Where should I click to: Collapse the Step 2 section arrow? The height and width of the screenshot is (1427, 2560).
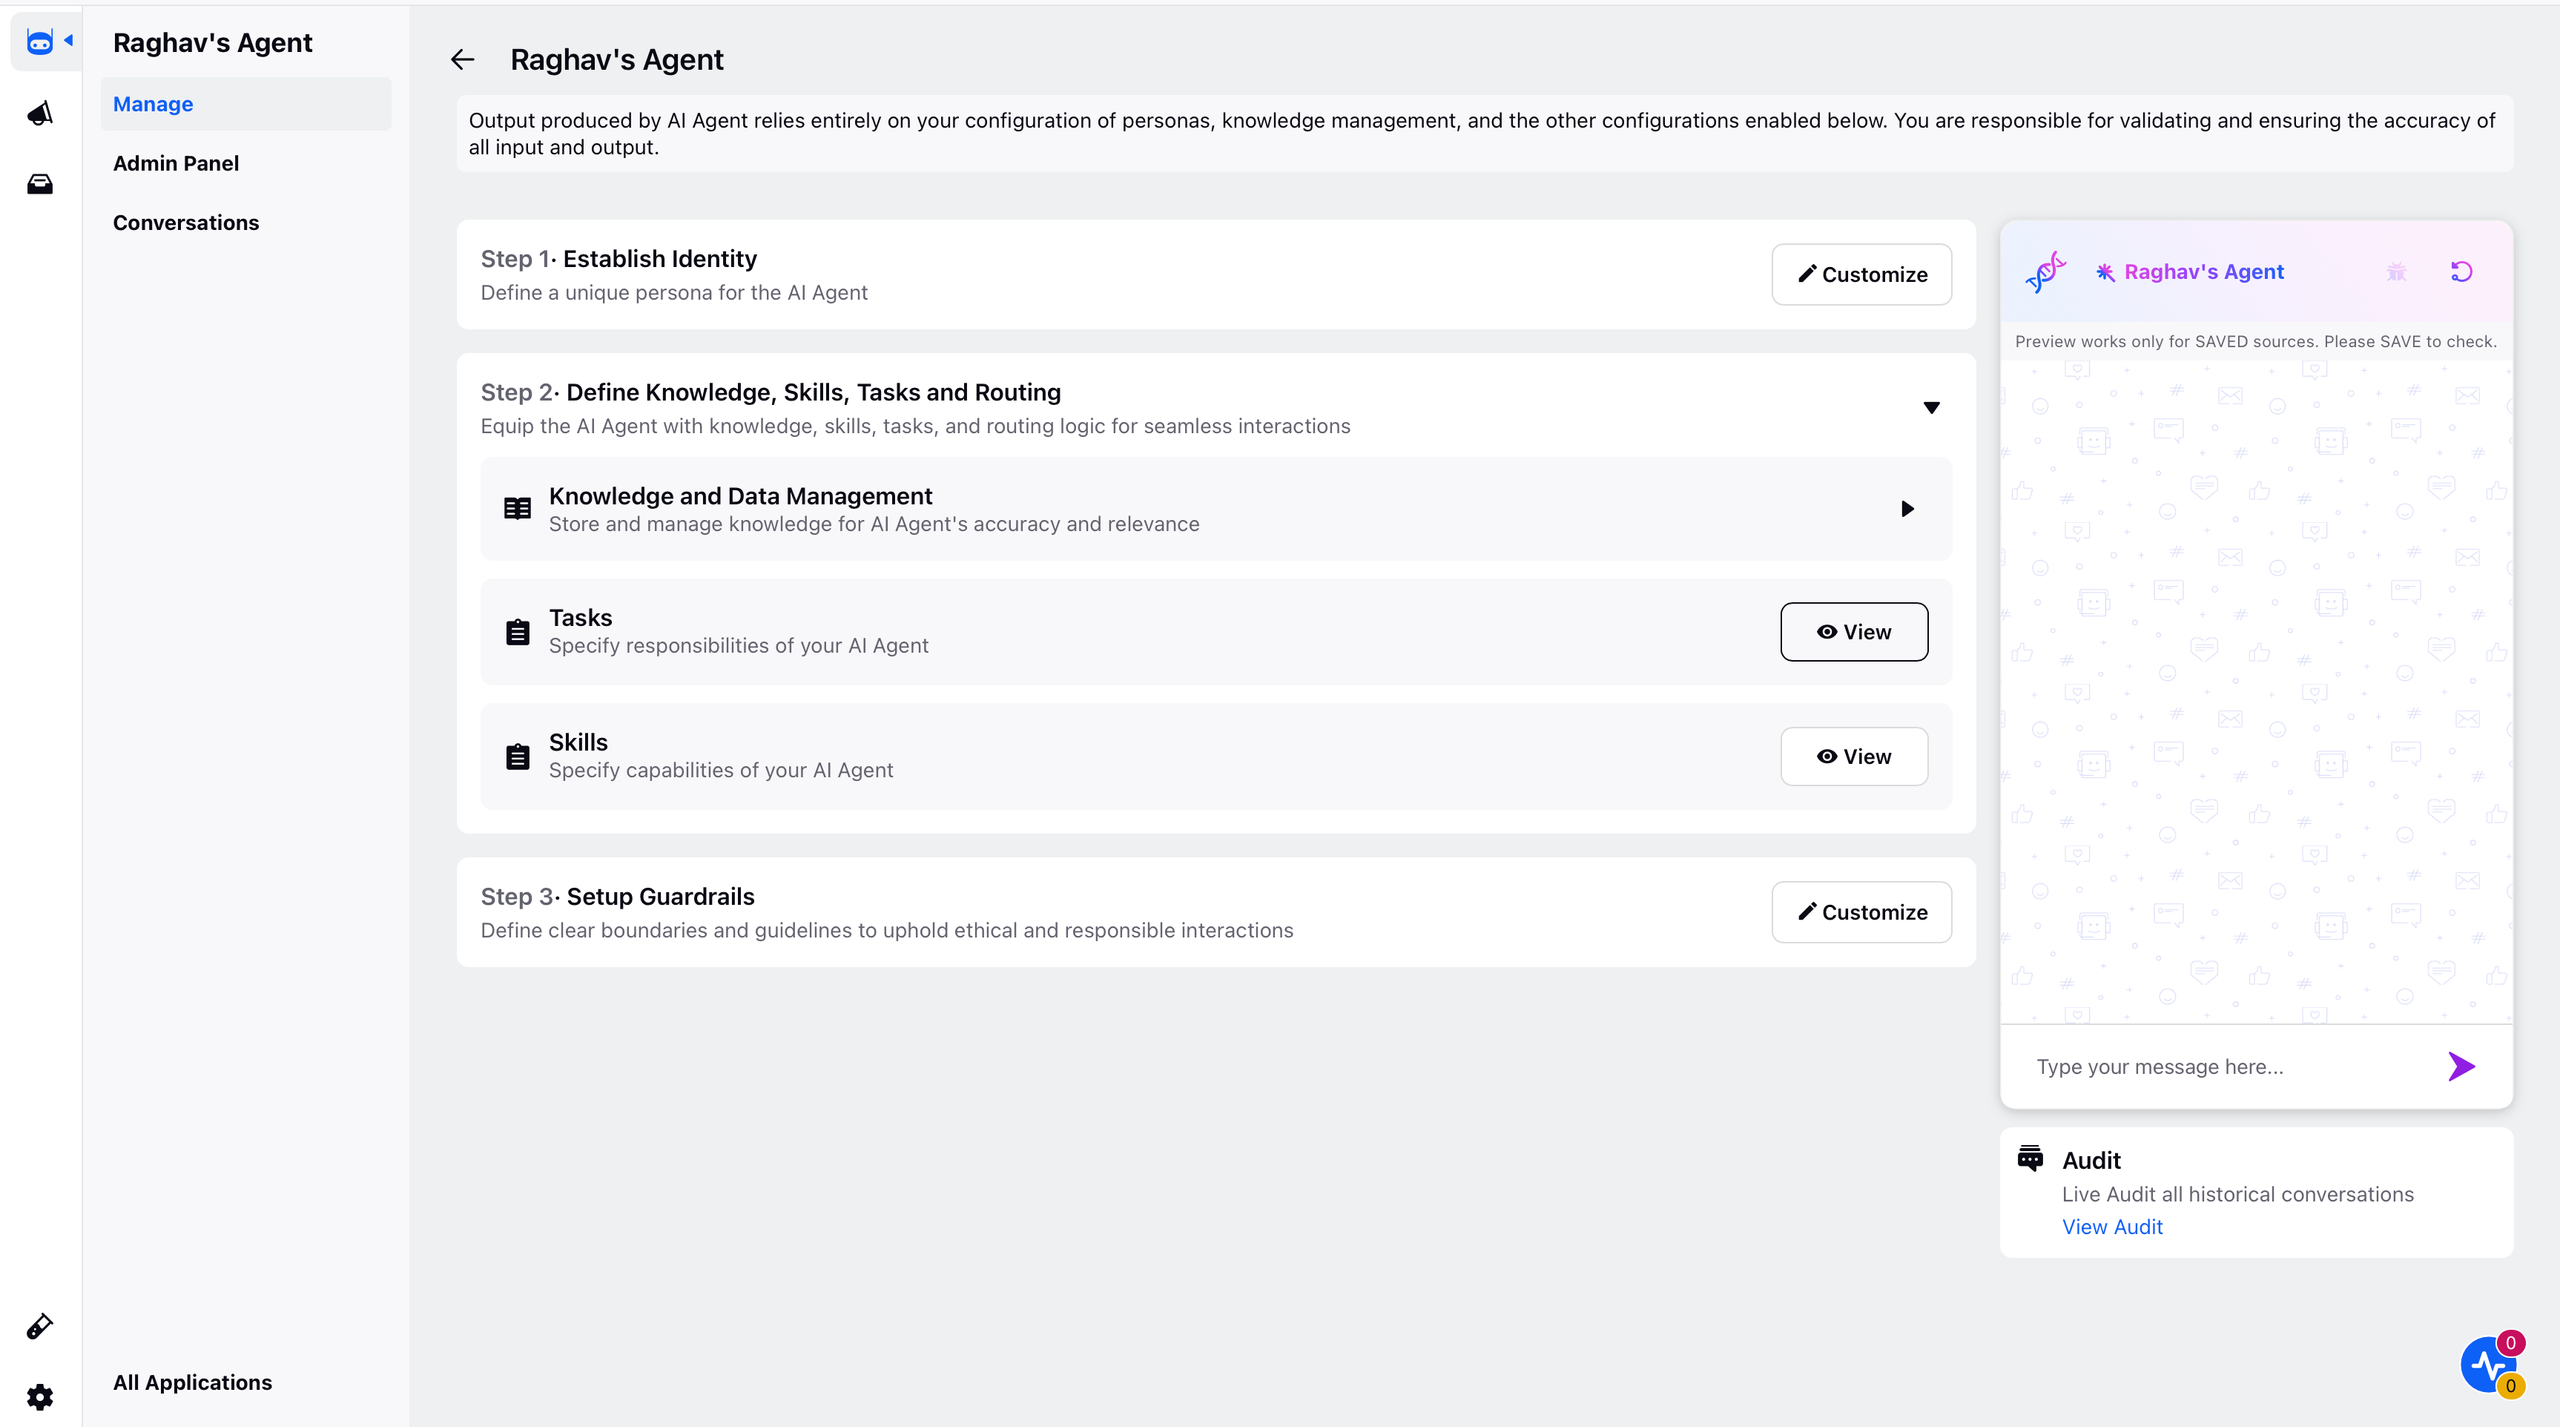pyautogui.click(x=1931, y=408)
